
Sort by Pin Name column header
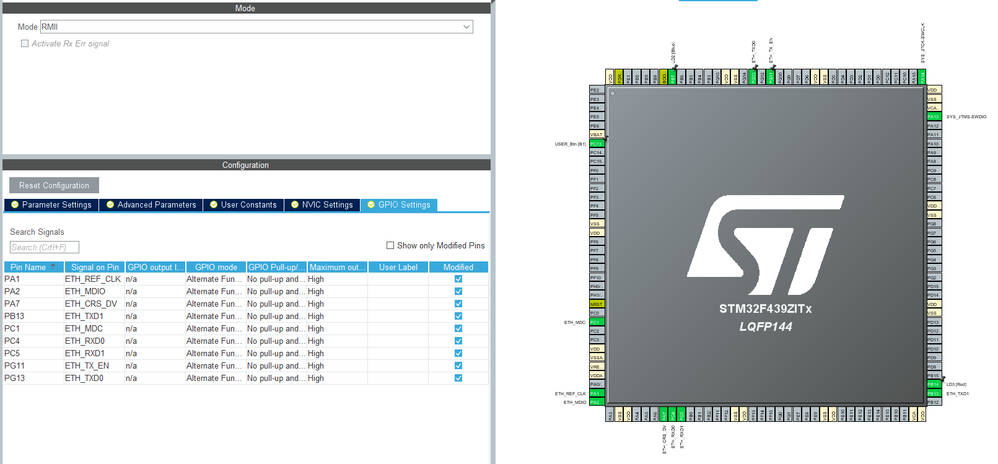(33, 267)
